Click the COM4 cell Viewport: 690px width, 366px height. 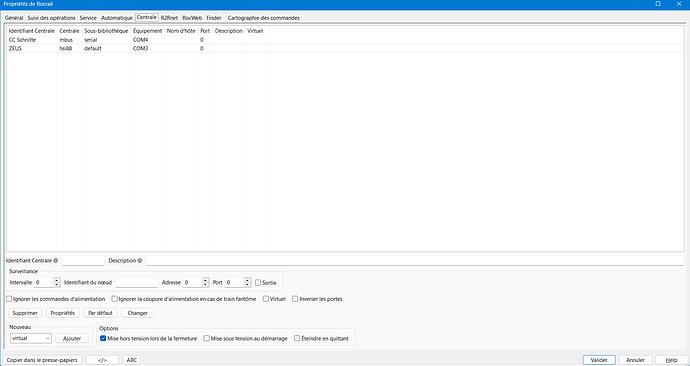click(x=140, y=40)
